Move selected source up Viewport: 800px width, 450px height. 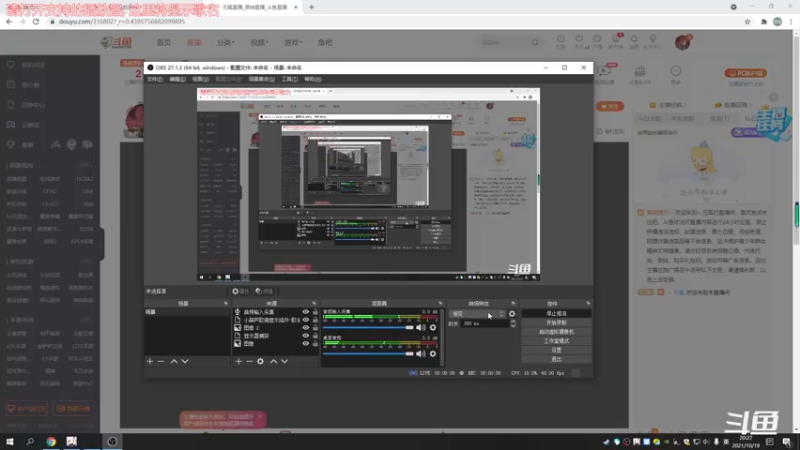[273, 361]
